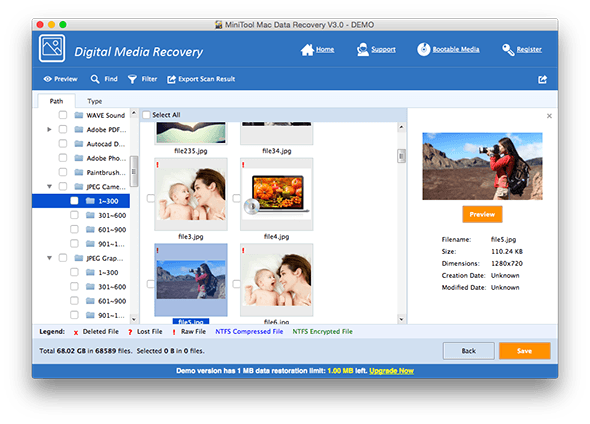Click the file list scroll down arrow

tap(401, 319)
